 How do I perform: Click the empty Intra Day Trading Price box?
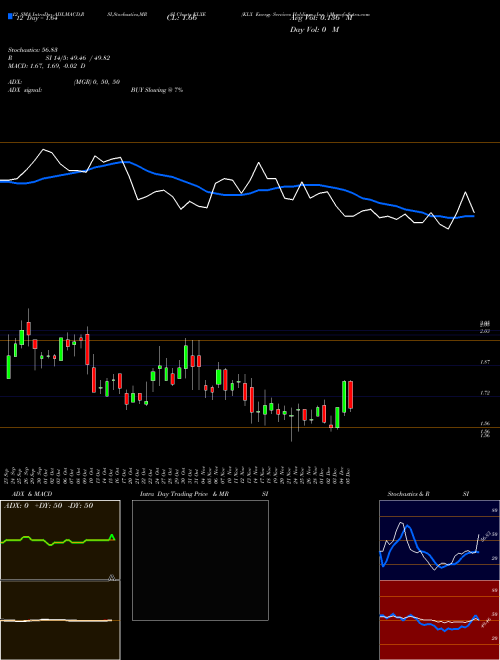pos(200,560)
